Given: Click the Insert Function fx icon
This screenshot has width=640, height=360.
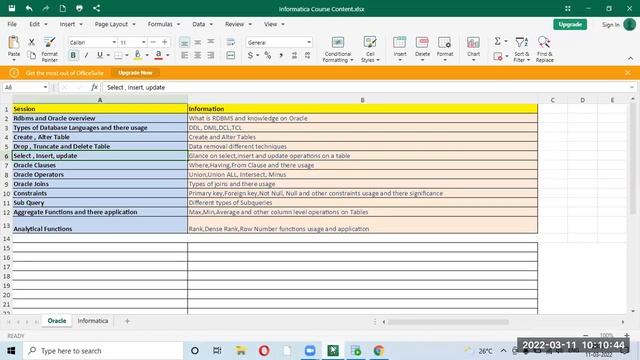Looking at the screenshot, I should coord(94,87).
